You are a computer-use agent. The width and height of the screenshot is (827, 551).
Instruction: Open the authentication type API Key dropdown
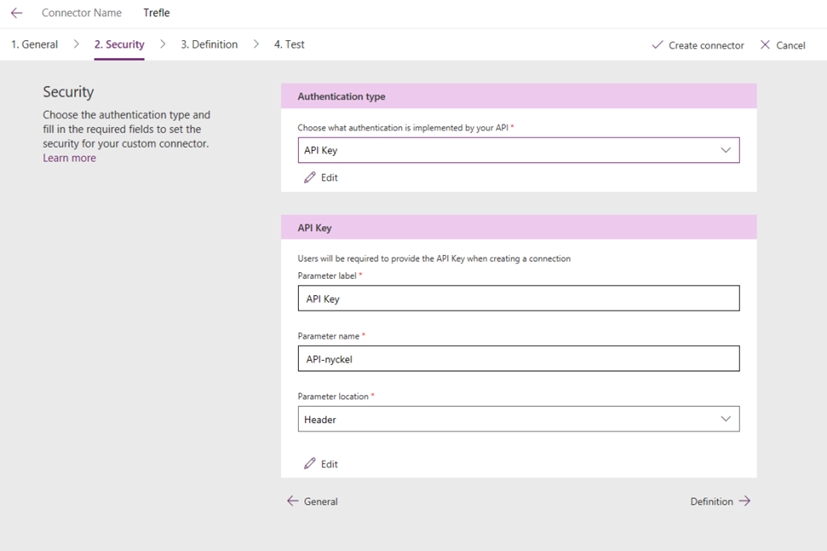518,150
